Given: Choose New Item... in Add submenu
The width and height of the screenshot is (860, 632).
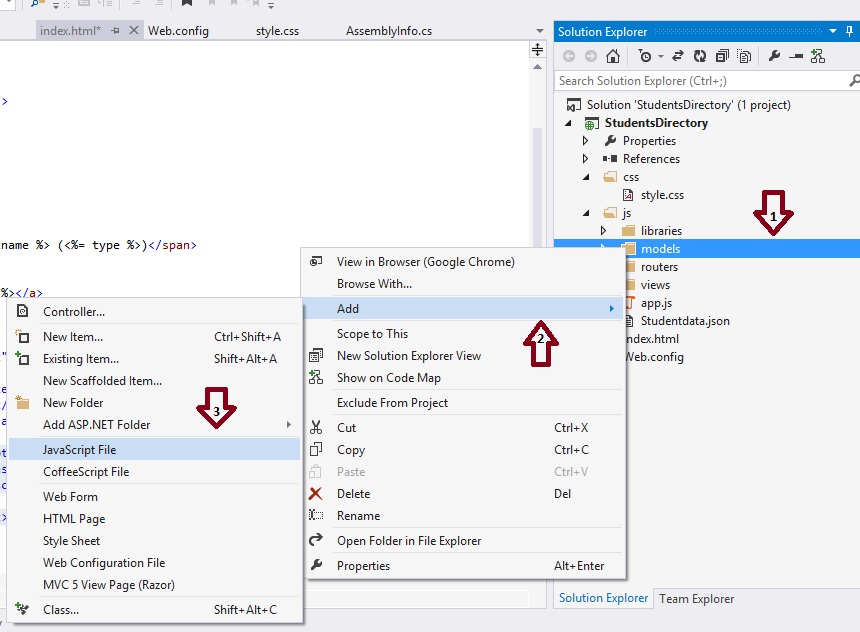Looking at the screenshot, I should [x=155, y=337].
